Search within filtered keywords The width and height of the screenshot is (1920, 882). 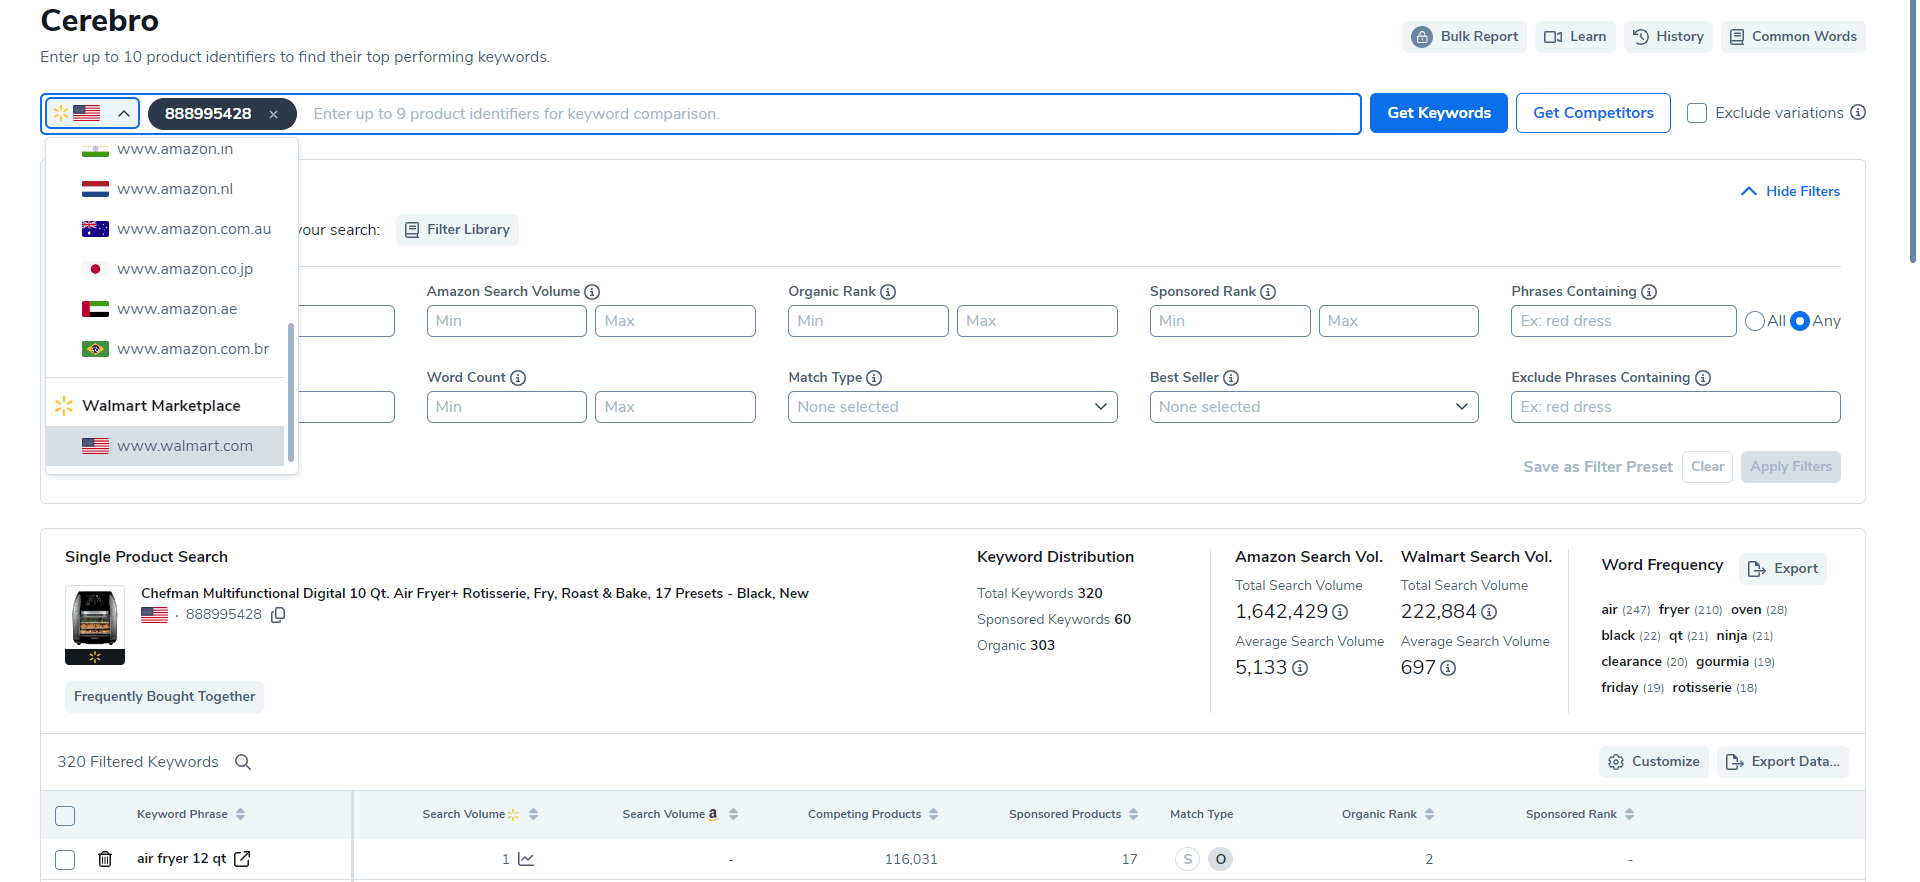(243, 762)
